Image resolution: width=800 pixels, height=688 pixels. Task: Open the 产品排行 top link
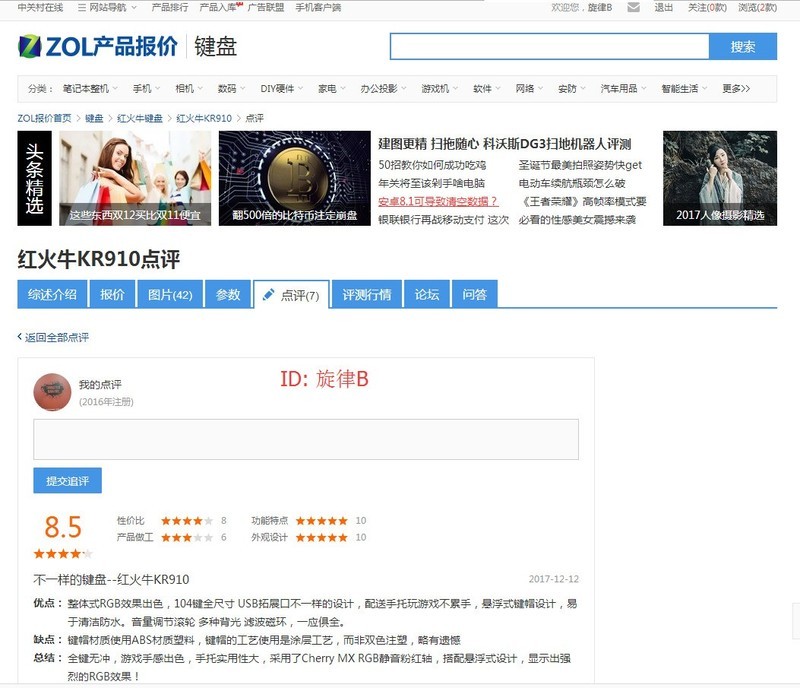tap(170, 7)
